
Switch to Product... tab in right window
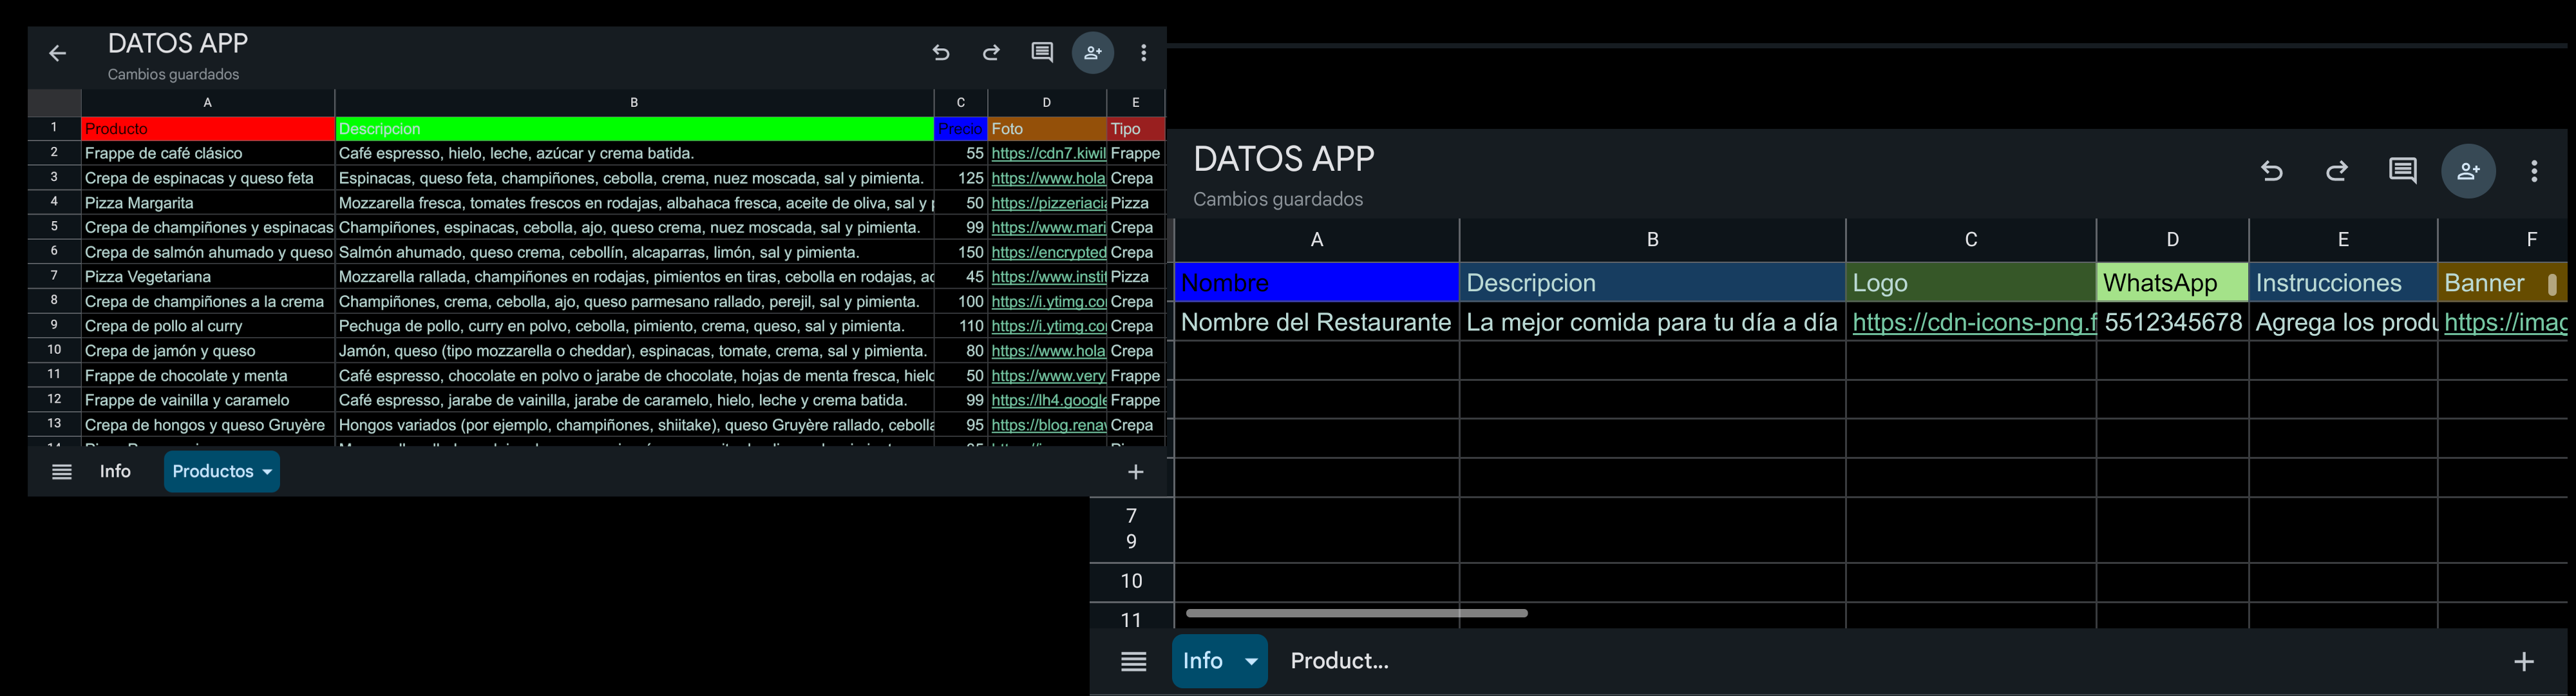tap(1339, 661)
